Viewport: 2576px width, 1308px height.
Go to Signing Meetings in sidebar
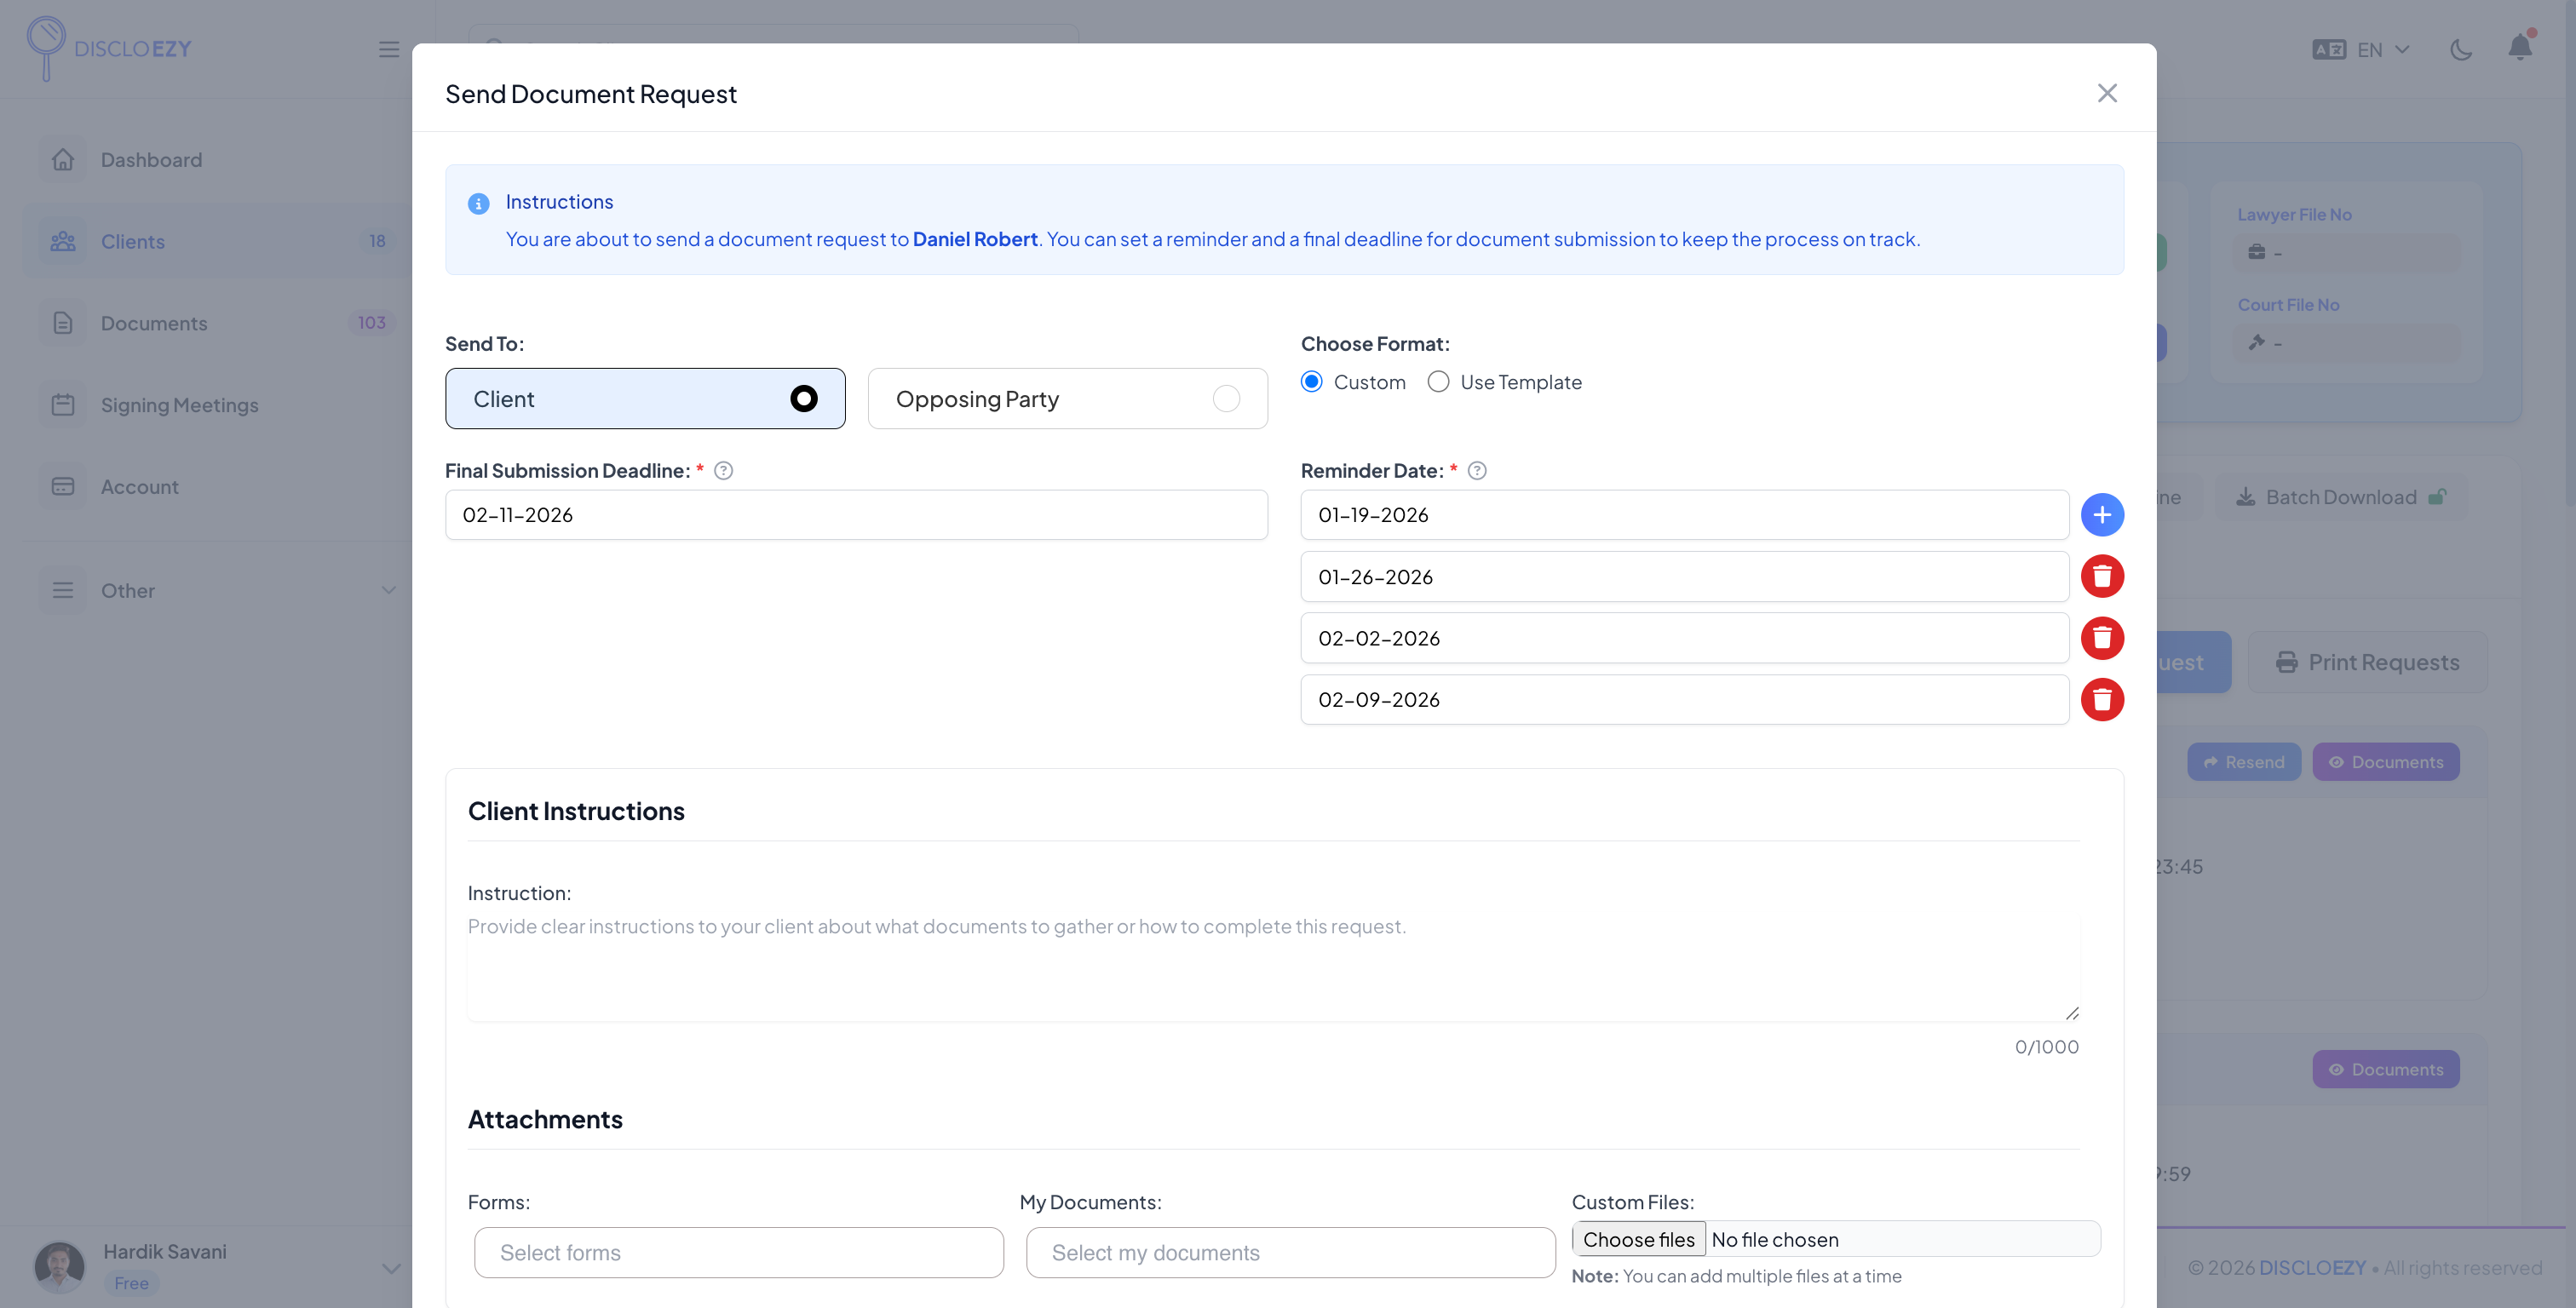[x=179, y=405]
